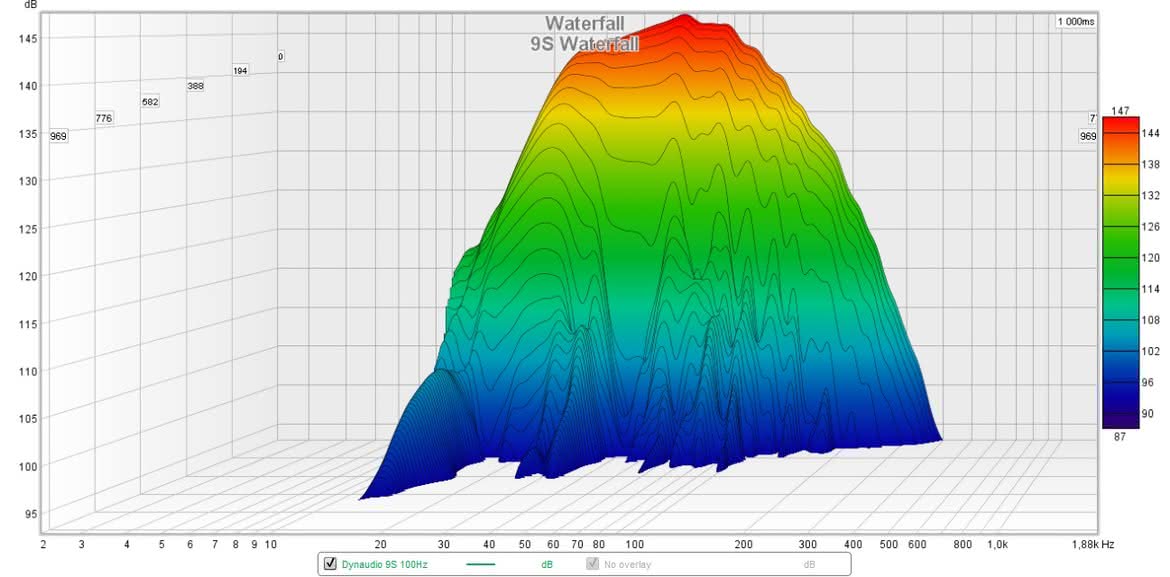Click the 582 time slice label

(x=150, y=102)
